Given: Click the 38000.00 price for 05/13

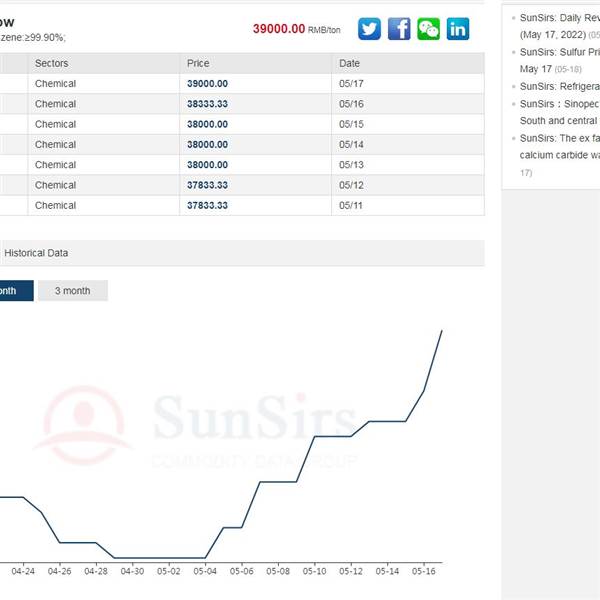Looking at the screenshot, I should coord(207,165).
